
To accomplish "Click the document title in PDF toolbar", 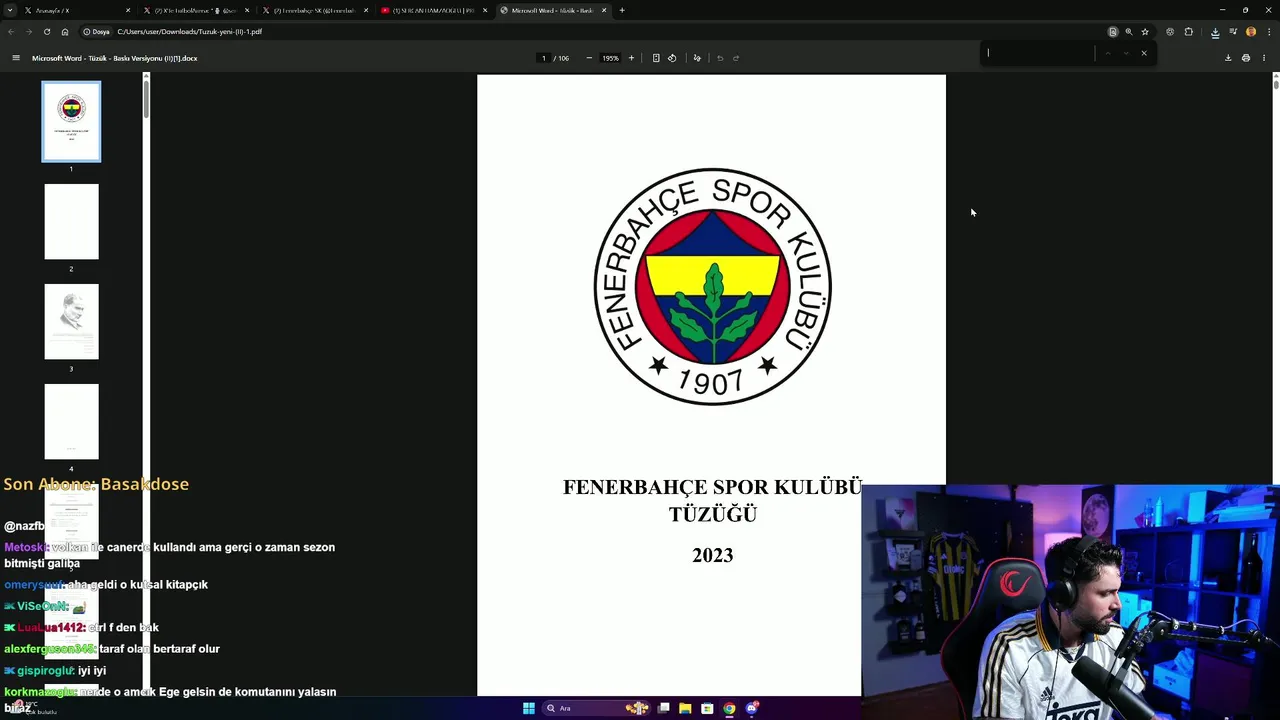I will (115, 58).
